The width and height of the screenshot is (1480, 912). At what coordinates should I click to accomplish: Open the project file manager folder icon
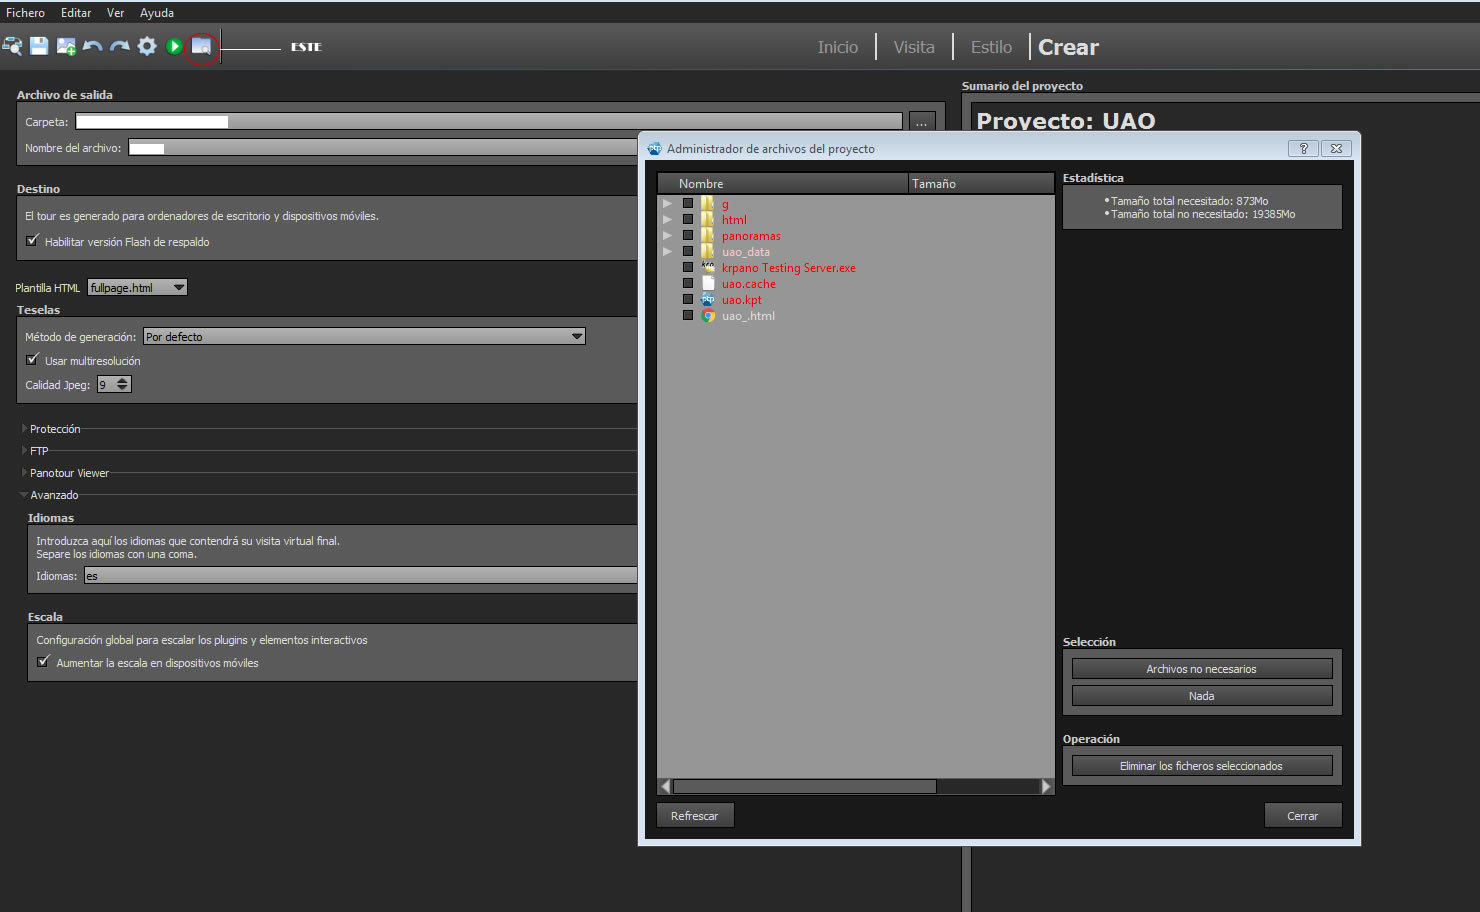coord(201,46)
